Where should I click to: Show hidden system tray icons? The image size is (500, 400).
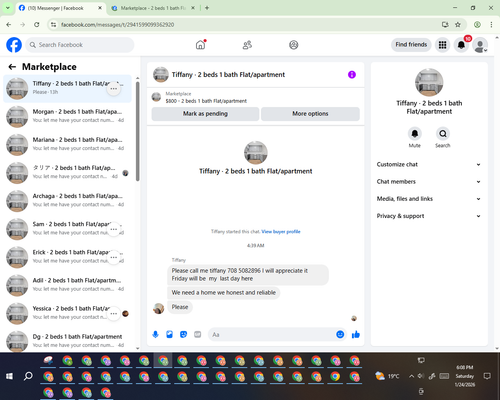412,376
